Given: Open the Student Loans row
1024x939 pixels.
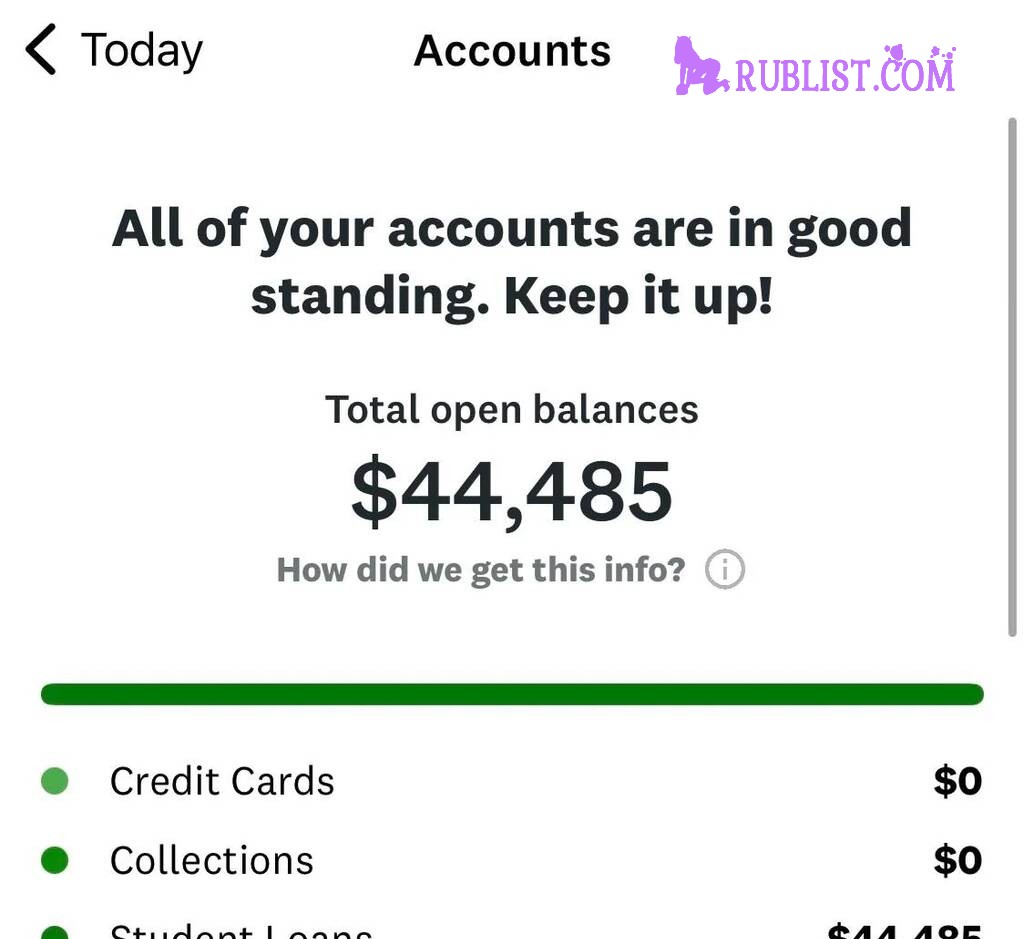Looking at the screenshot, I should pyautogui.click(x=240, y=931).
